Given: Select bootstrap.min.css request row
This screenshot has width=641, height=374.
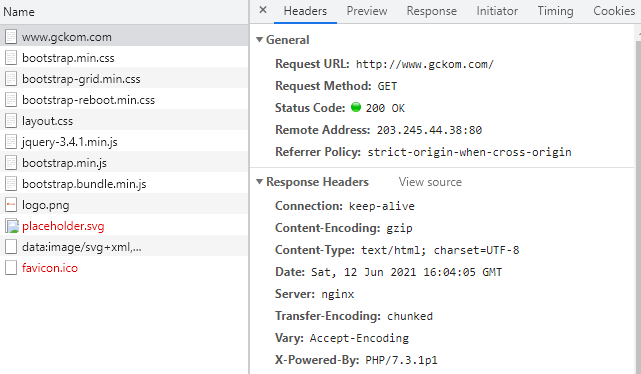Looking at the screenshot, I should (x=124, y=58).
